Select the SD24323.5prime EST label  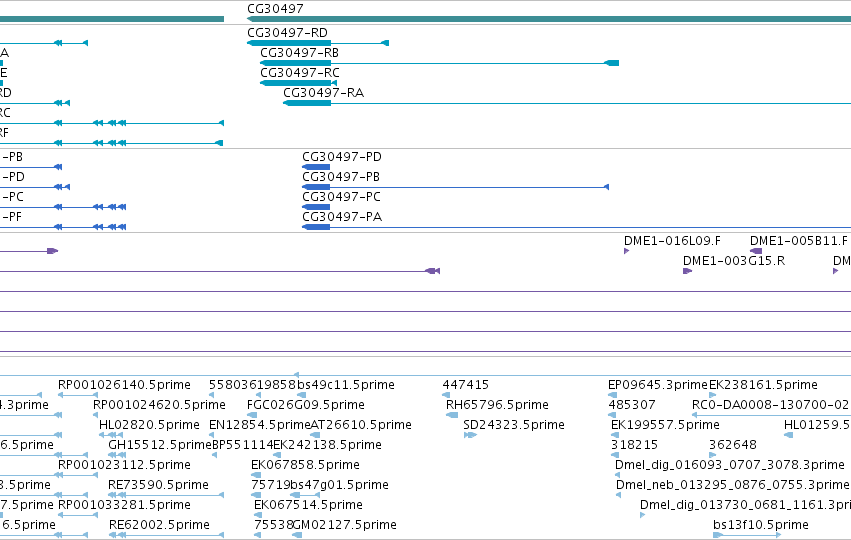click(514, 425)
